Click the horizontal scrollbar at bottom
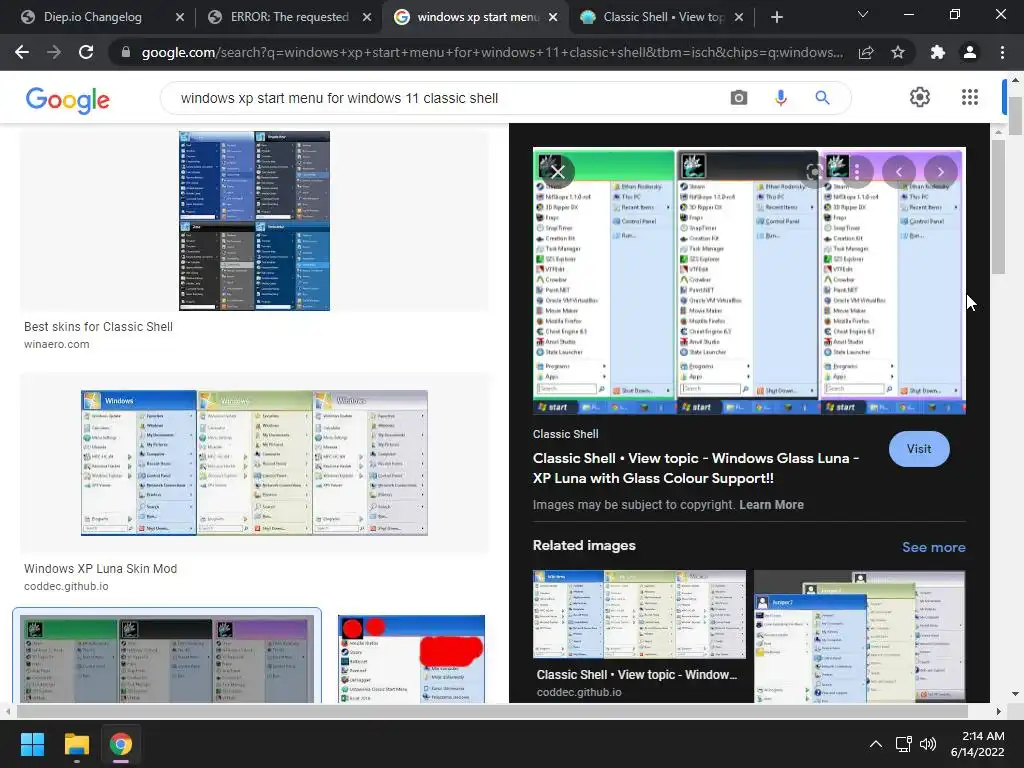1024x768 pixels. (x=492, y=711)
